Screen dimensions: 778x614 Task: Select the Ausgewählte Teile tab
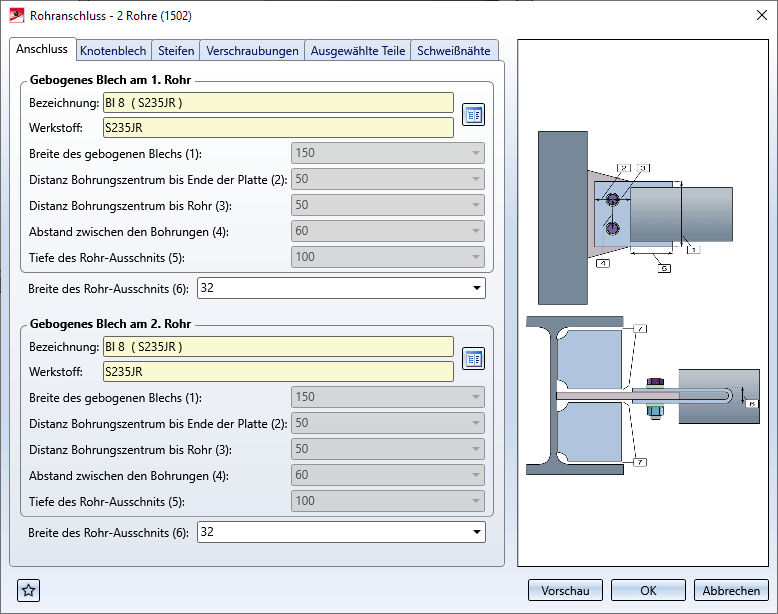click(358, 51)
